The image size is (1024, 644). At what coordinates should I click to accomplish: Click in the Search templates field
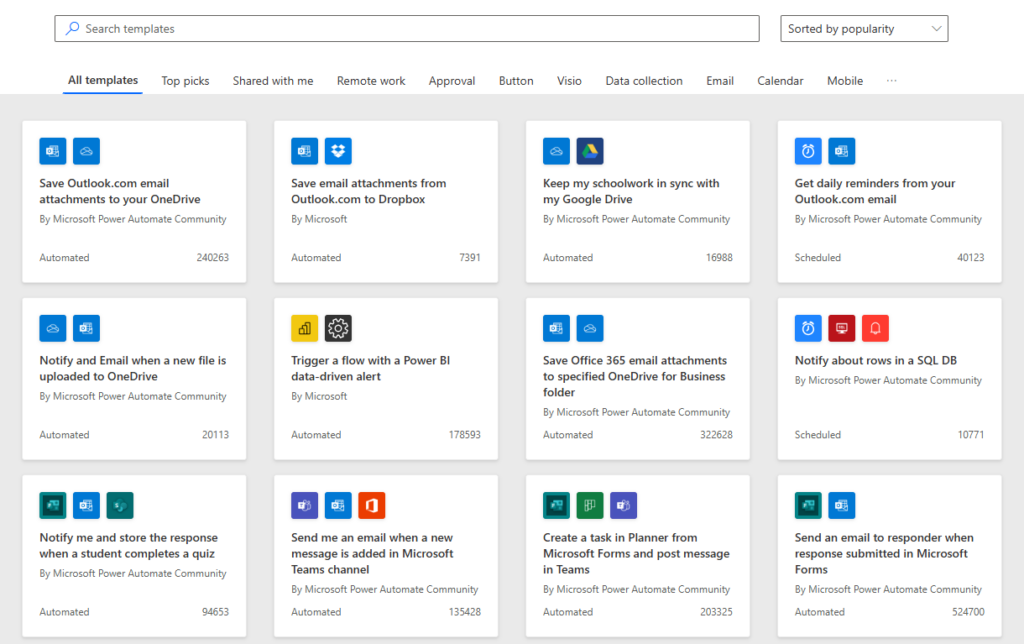coord(407,29)
